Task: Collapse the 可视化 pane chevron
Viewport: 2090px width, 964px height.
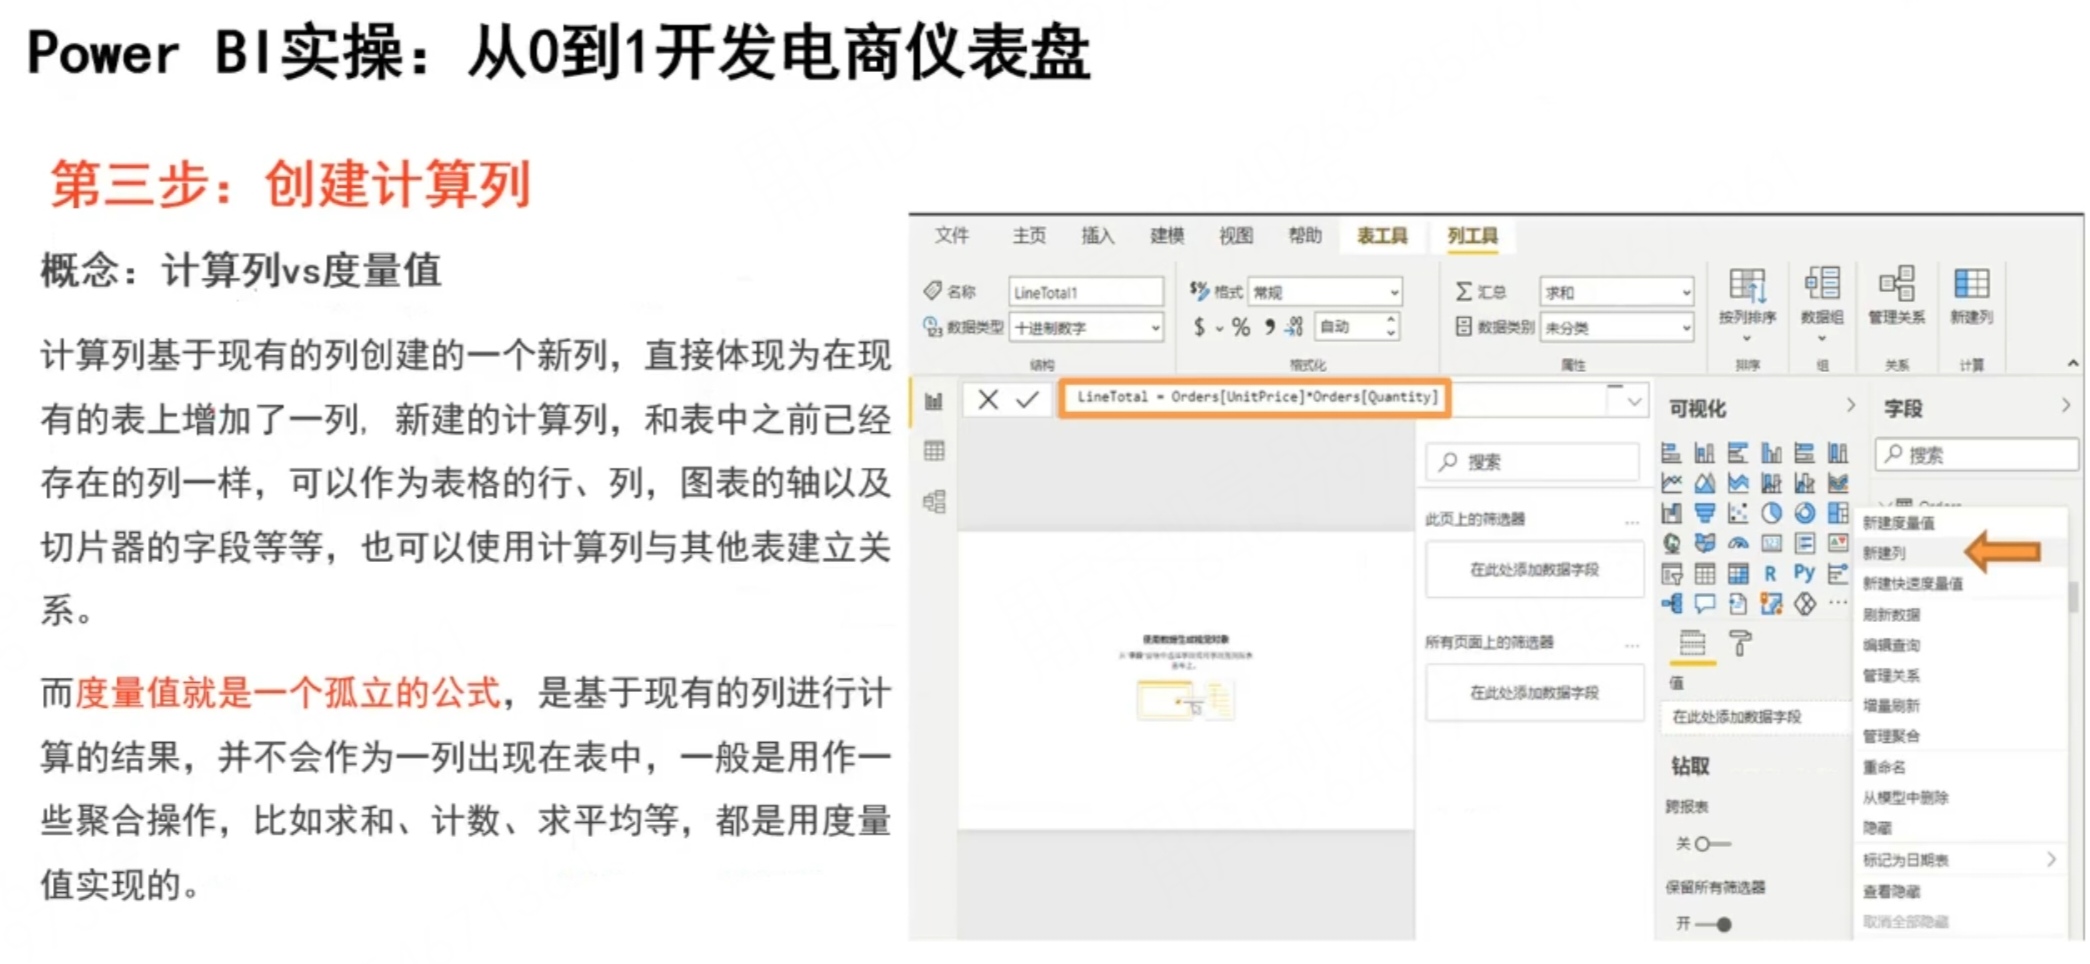Action: [x=1850, y=405]
